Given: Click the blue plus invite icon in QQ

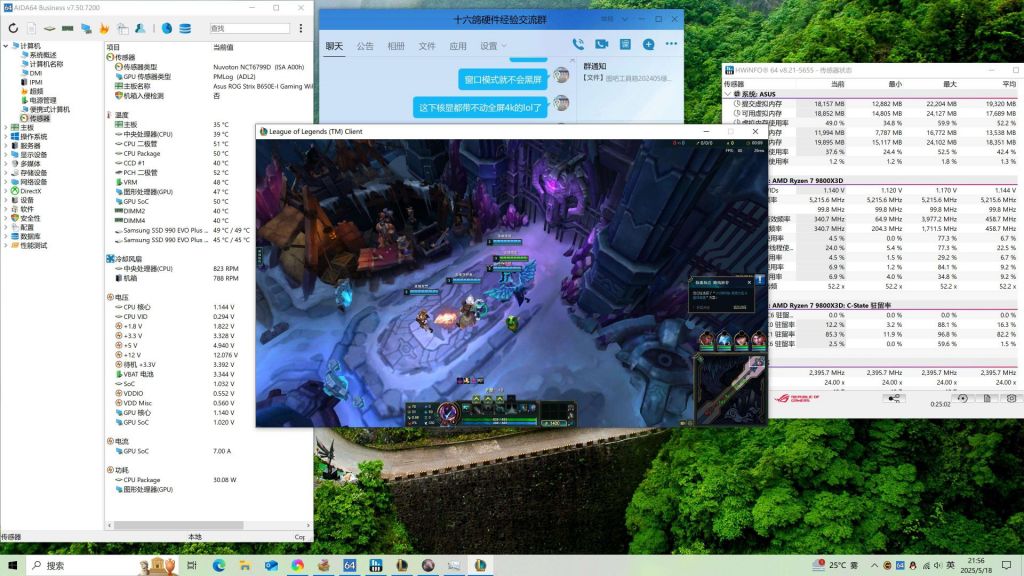Looking at the screenshot, I should 648,44.
